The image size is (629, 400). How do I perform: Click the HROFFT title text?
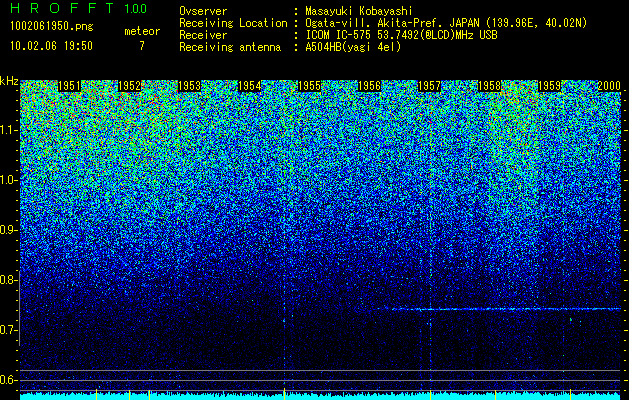click(x=62, y=8)
